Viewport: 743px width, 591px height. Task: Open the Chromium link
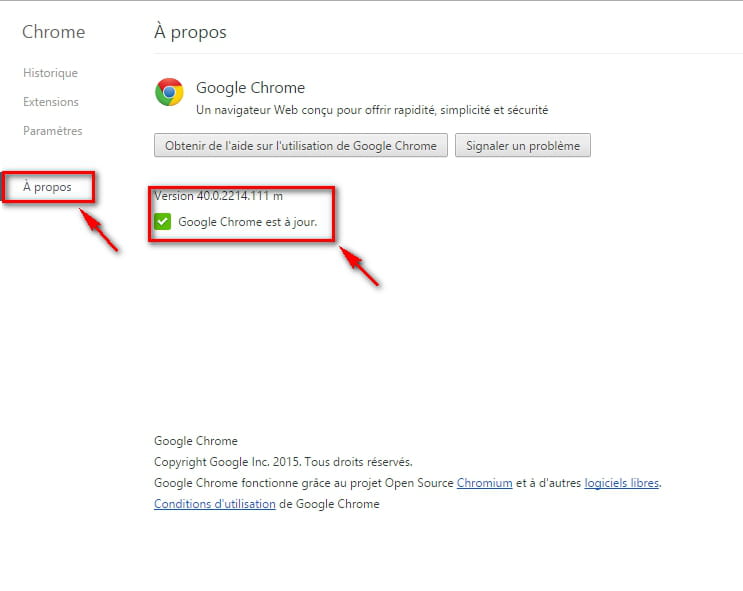point(484,483)
